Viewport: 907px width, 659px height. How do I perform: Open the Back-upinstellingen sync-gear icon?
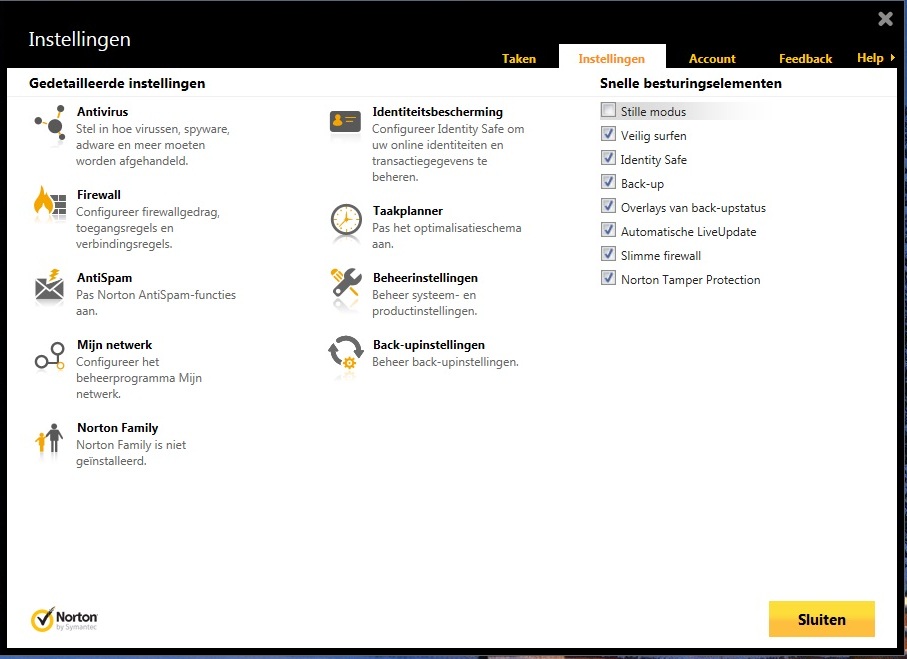tap(346, 352)
